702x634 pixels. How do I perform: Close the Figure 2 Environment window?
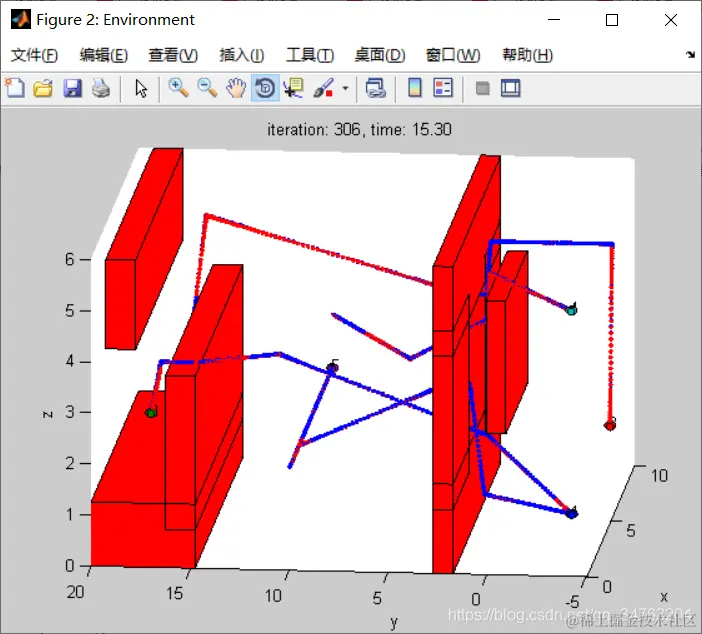pyautogui.click(x=671, y=20)
